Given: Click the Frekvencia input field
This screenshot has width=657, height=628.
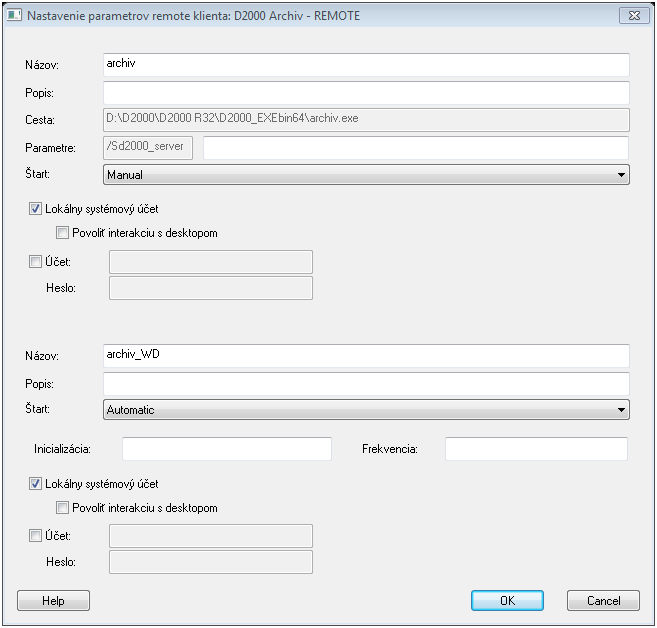Looking at the screenshot, I should click(536, 449).
